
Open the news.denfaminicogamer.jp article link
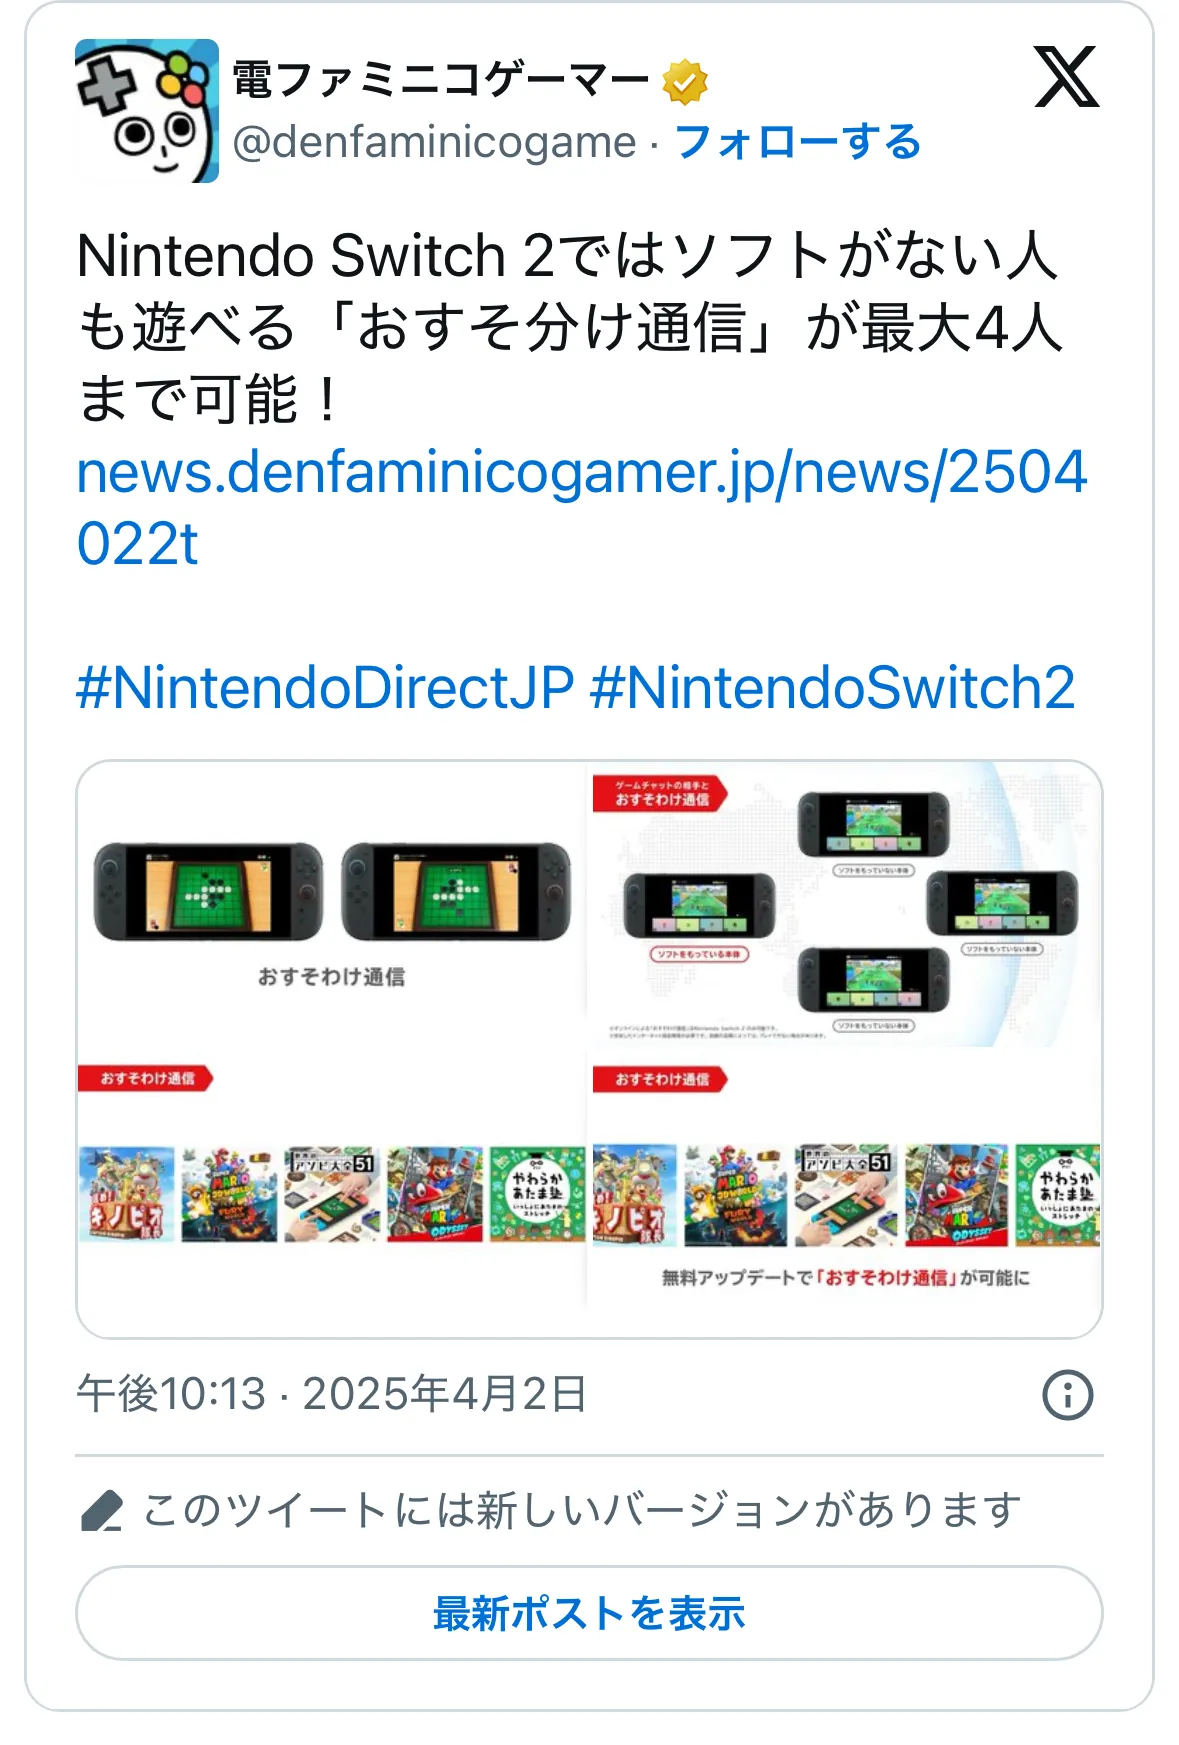[582, 507]
